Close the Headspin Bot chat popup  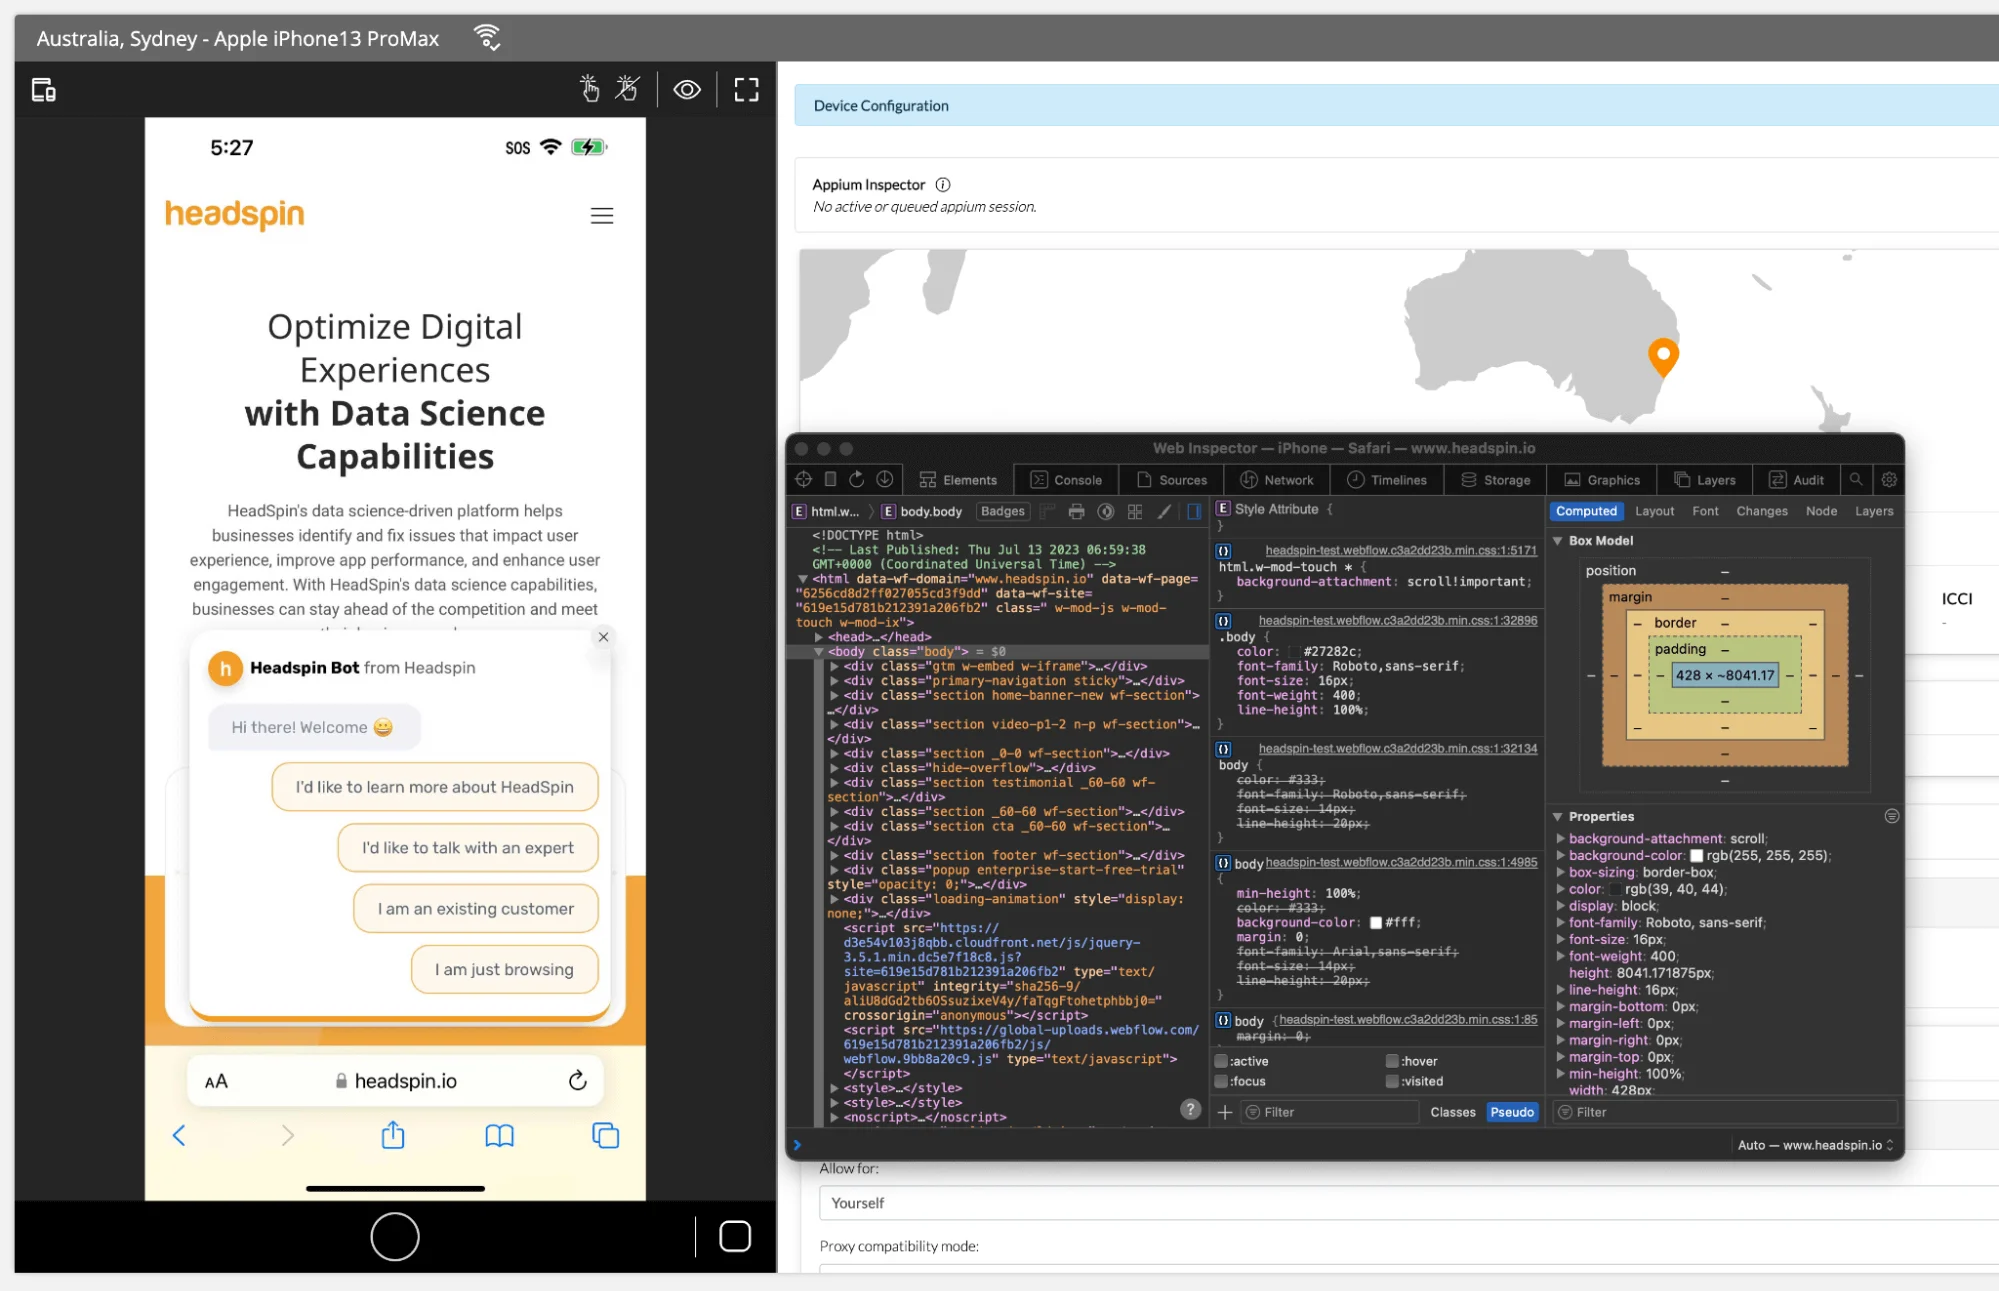click(x=603, y=637)
